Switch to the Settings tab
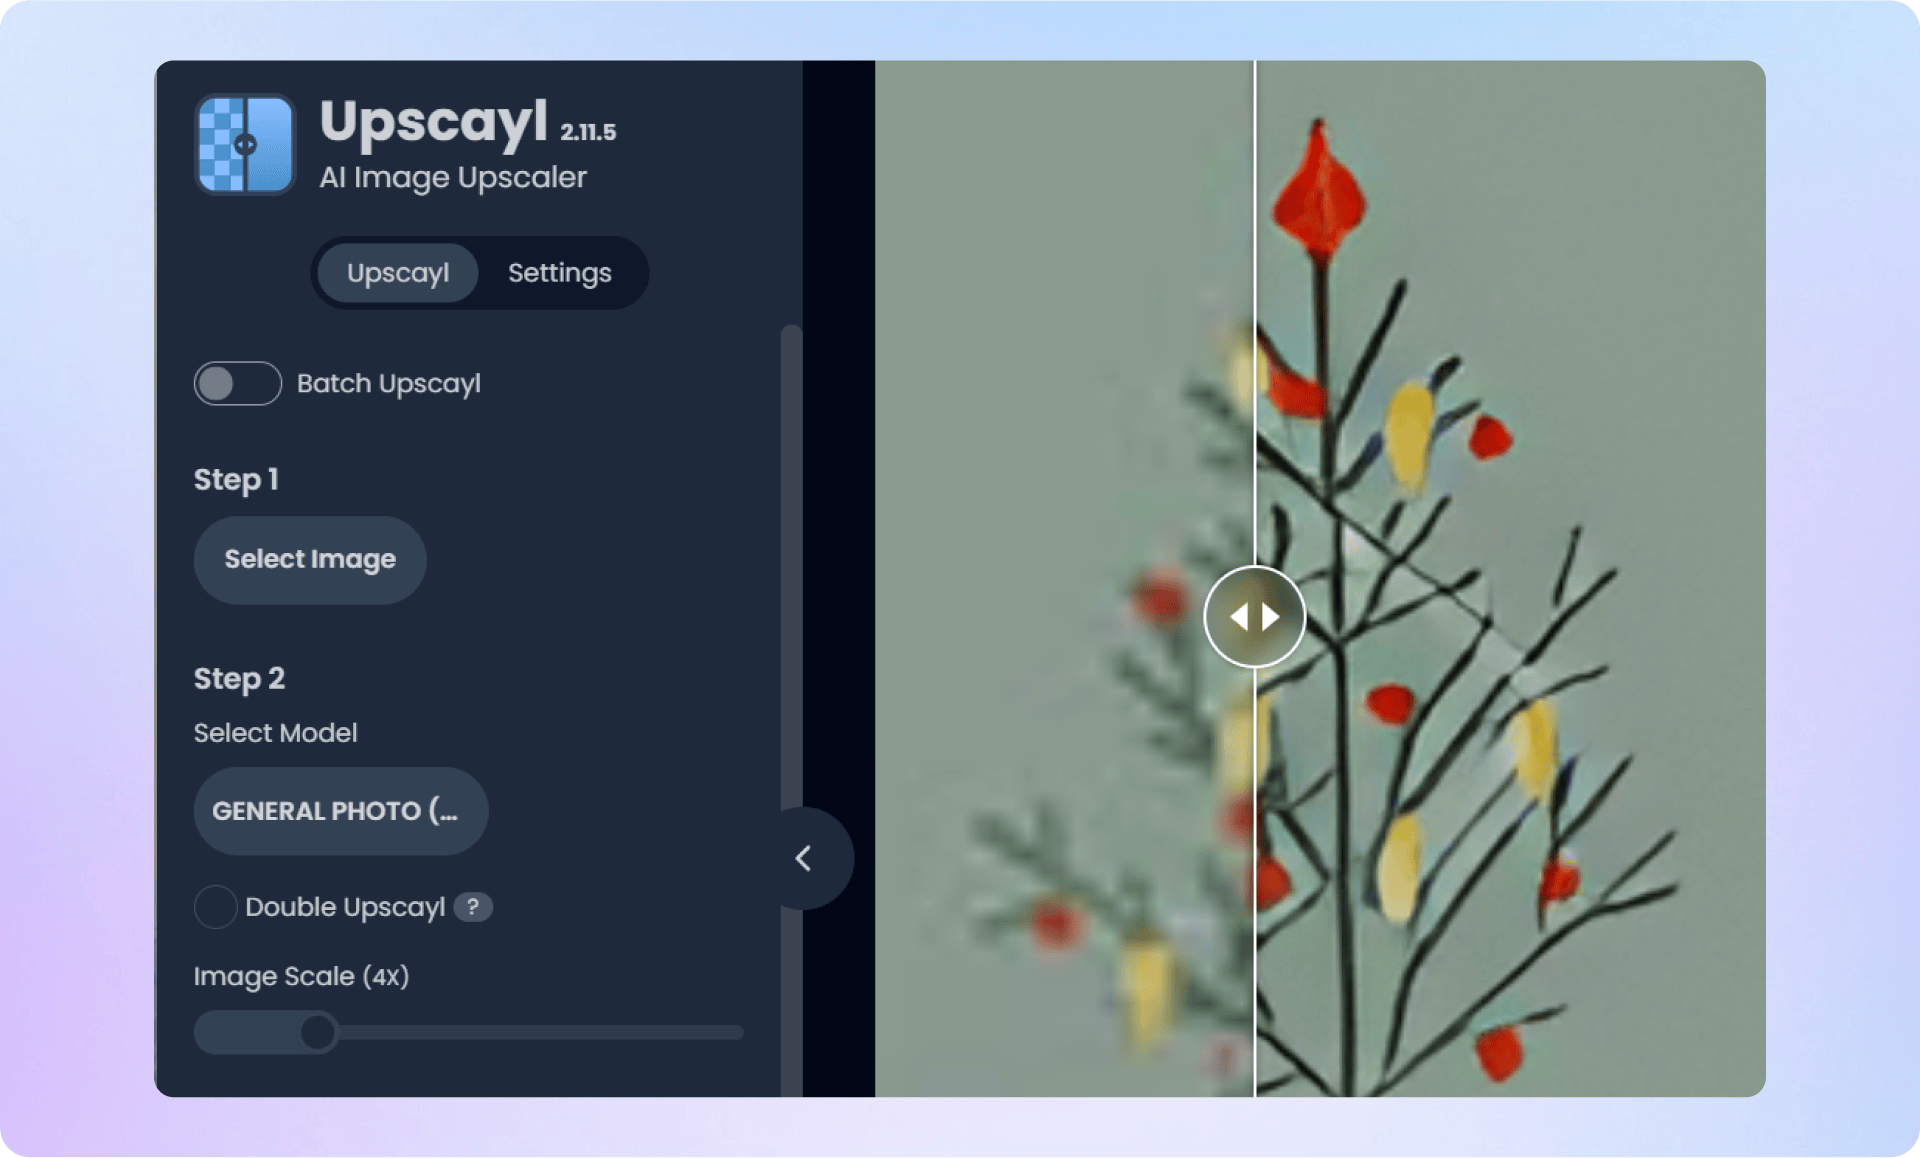Viewport: 1920px width, 1158px height. tap(560, 273)
